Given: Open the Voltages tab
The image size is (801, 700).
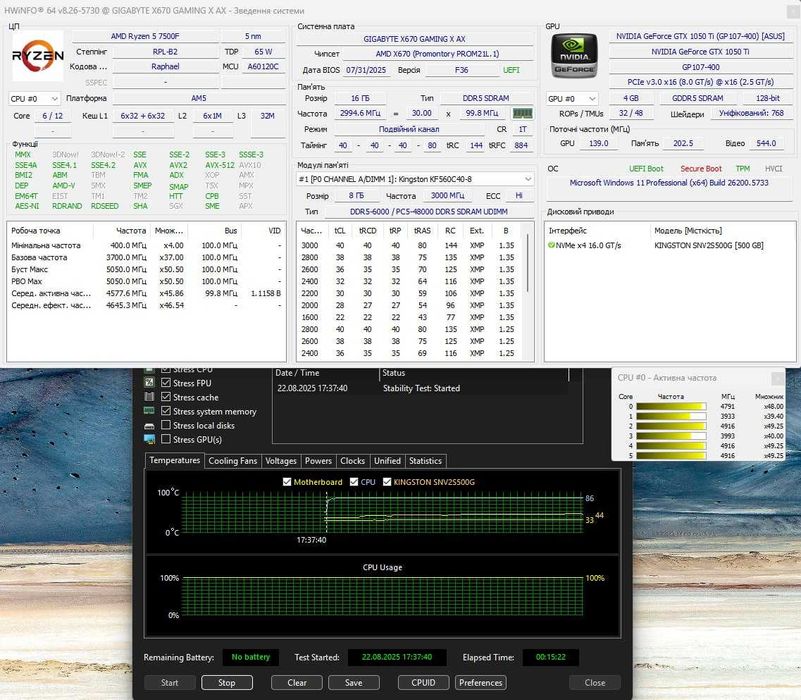Looking at the screenshot, I should point(280,461).
